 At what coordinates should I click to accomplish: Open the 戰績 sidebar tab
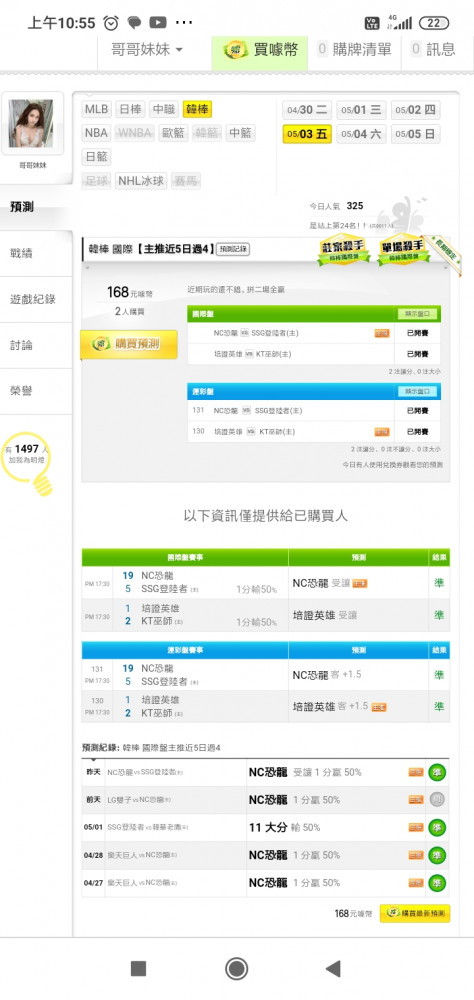tap(36, 253)
